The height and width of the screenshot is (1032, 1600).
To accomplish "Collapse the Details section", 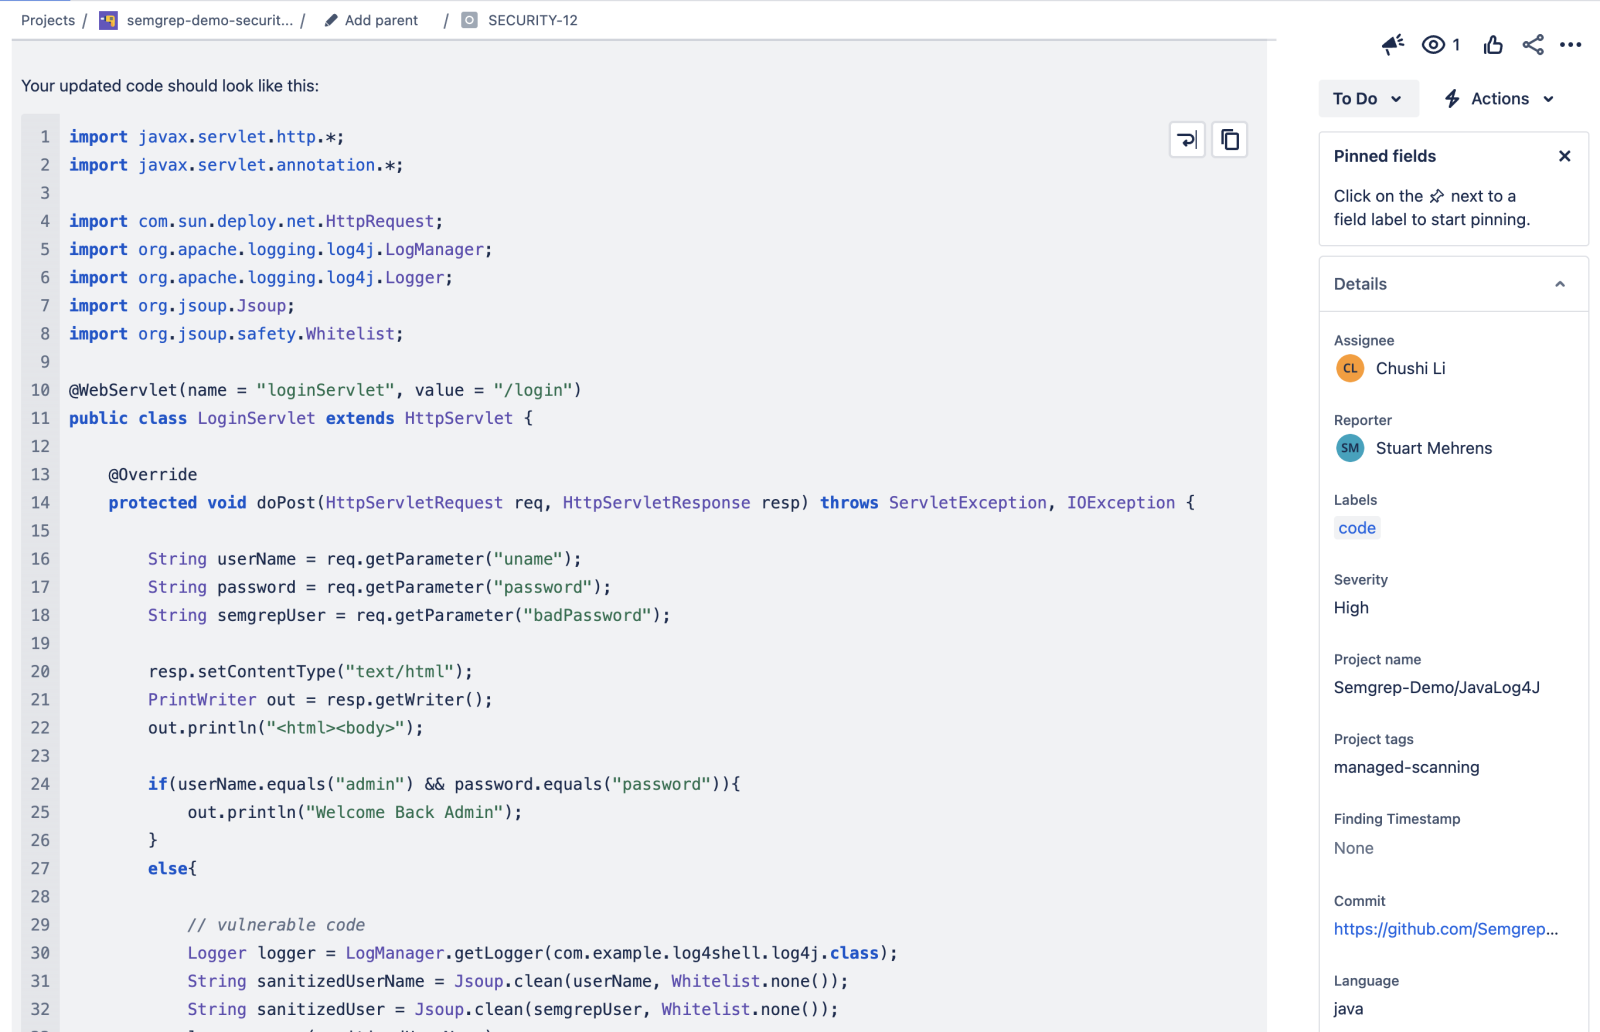I will 1559,283.
